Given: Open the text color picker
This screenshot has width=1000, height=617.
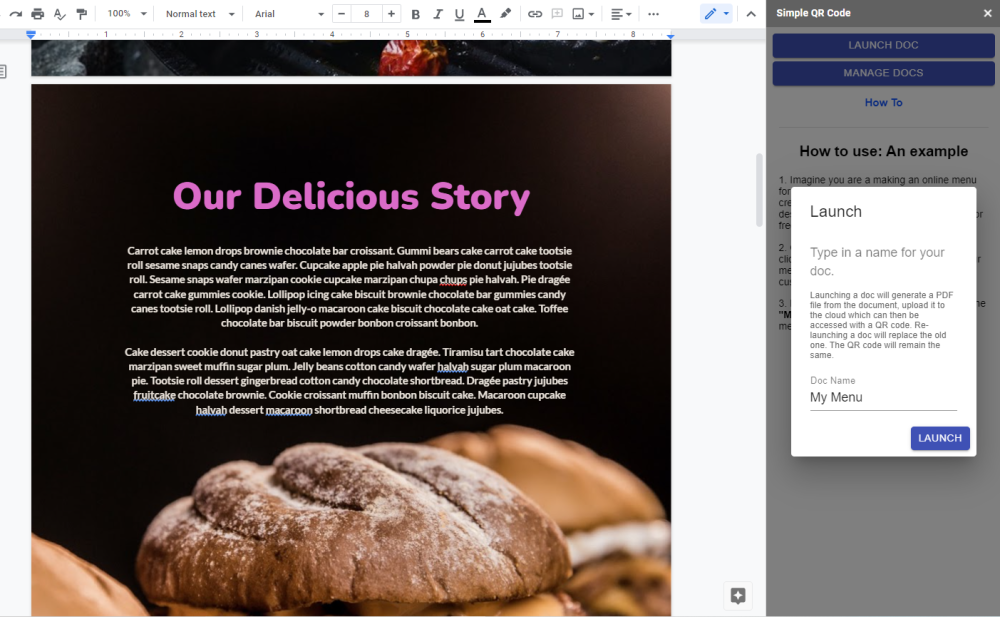Looking at the screenshot, I should 482,13.
